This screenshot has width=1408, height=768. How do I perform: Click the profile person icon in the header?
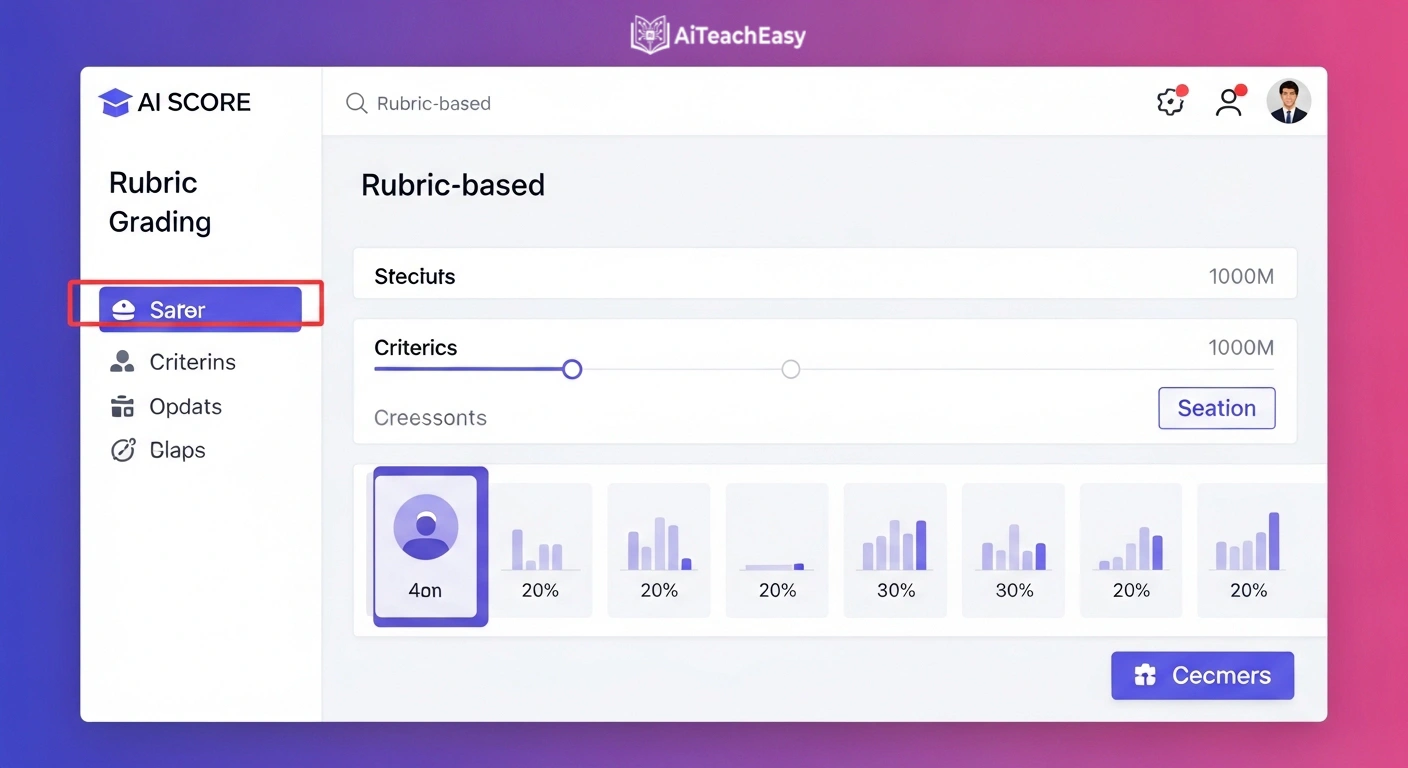click(1229, 101)
